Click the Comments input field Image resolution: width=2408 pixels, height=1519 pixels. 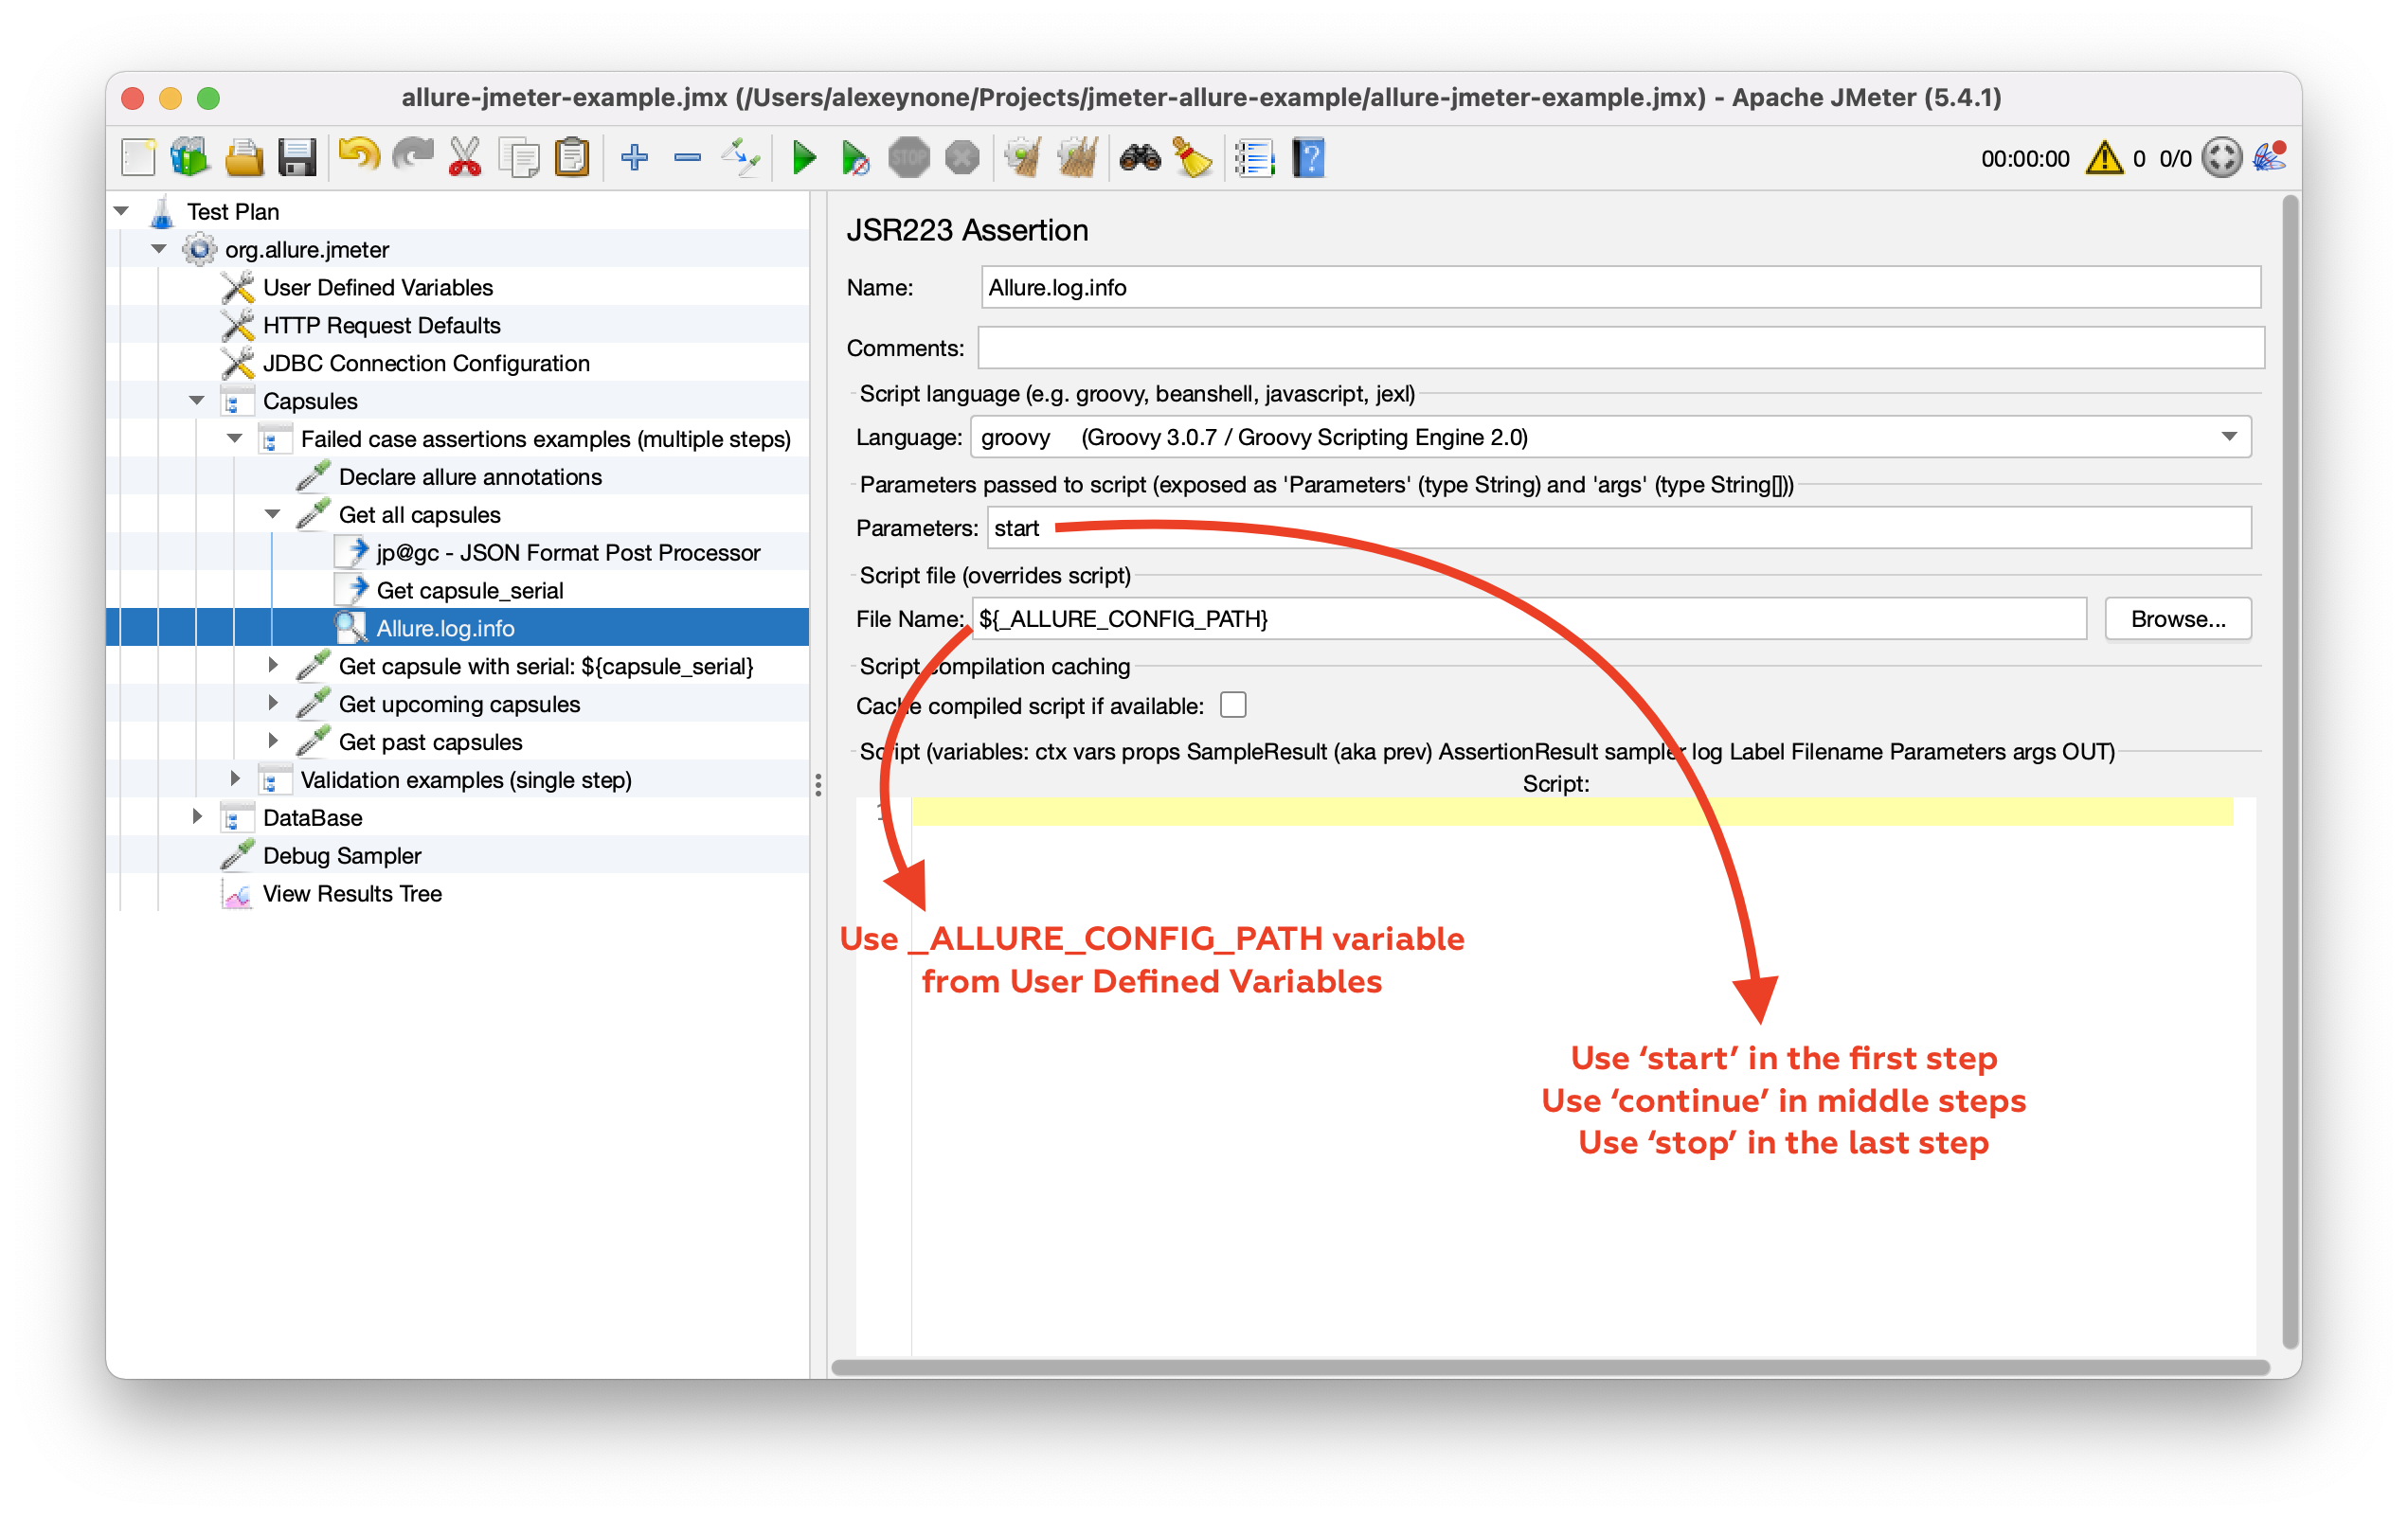tap(1620, 348)
